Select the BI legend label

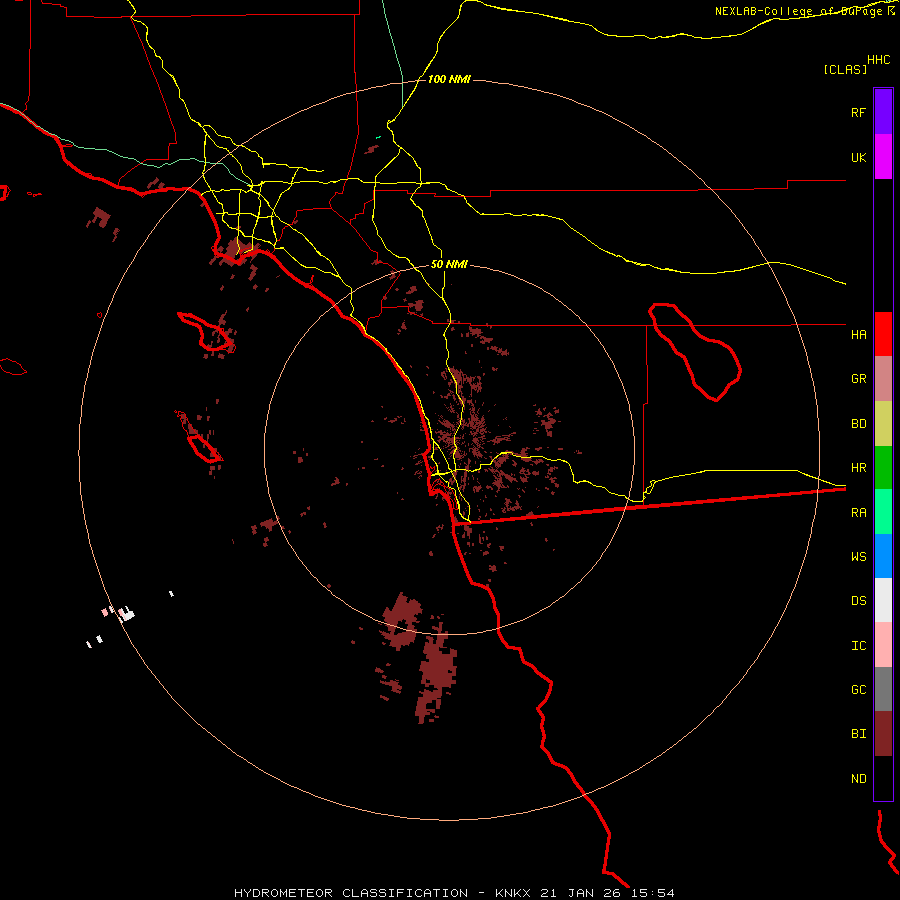859,734
